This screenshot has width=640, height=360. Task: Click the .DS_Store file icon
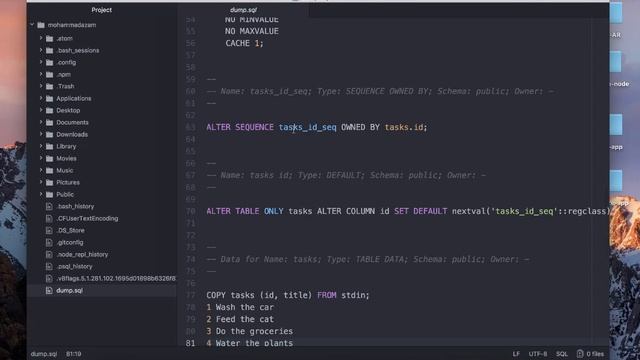click(49, 230)
